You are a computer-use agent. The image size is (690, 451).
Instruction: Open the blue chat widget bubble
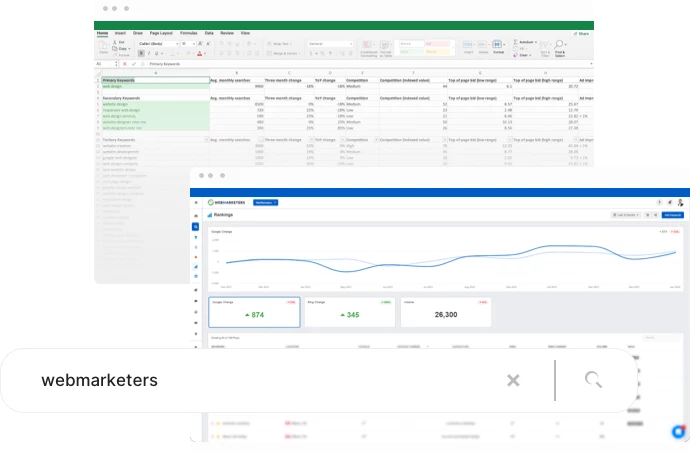tap(679, 432)
